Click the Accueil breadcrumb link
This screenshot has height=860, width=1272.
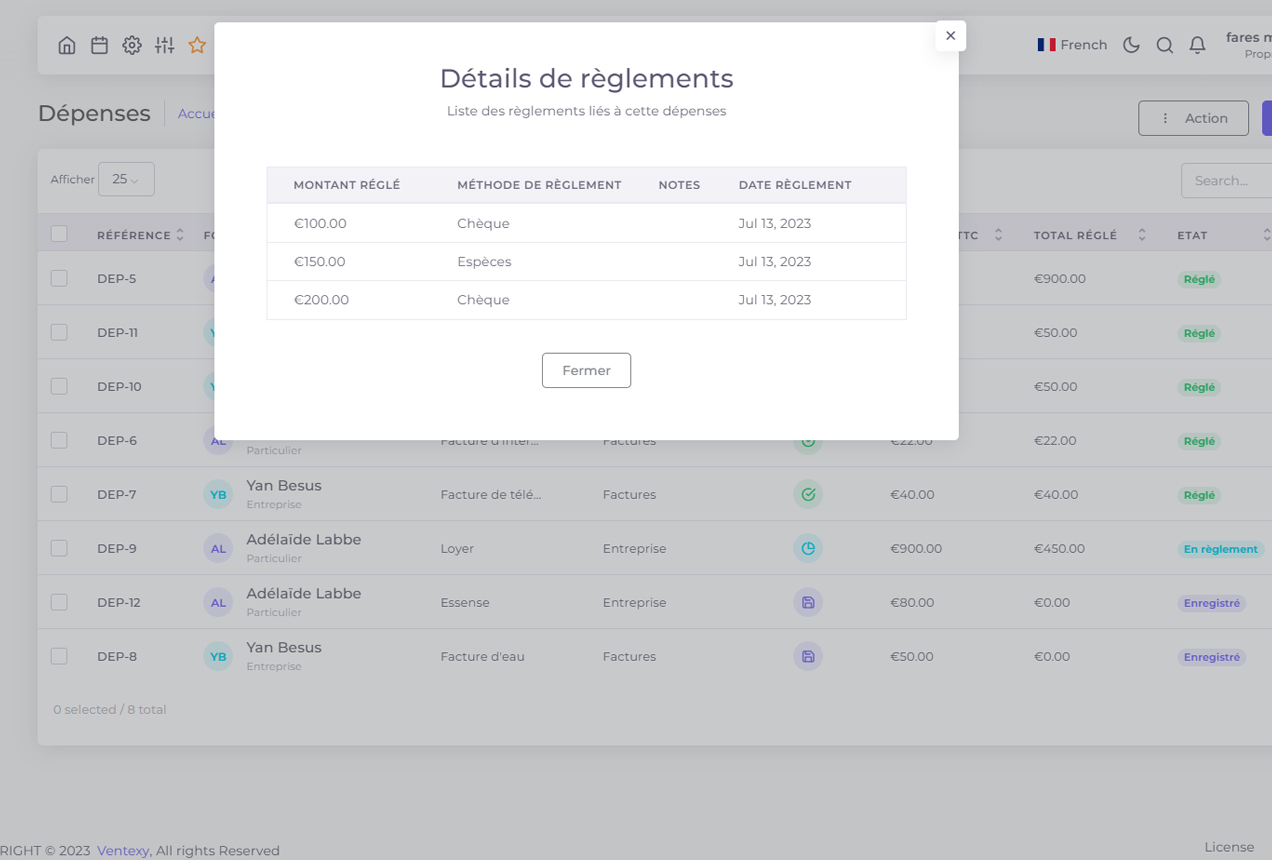click(197, 114)
